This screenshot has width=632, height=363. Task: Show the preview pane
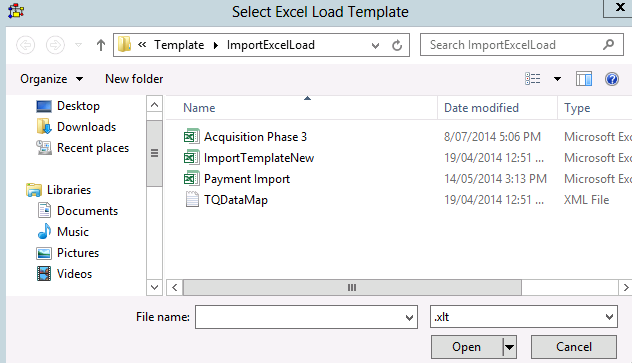tap(584, 79)
